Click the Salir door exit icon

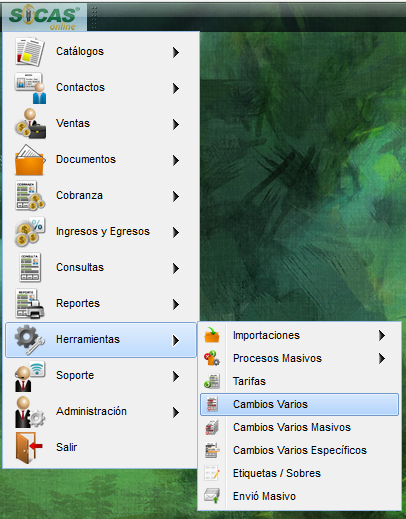[29, 448]
